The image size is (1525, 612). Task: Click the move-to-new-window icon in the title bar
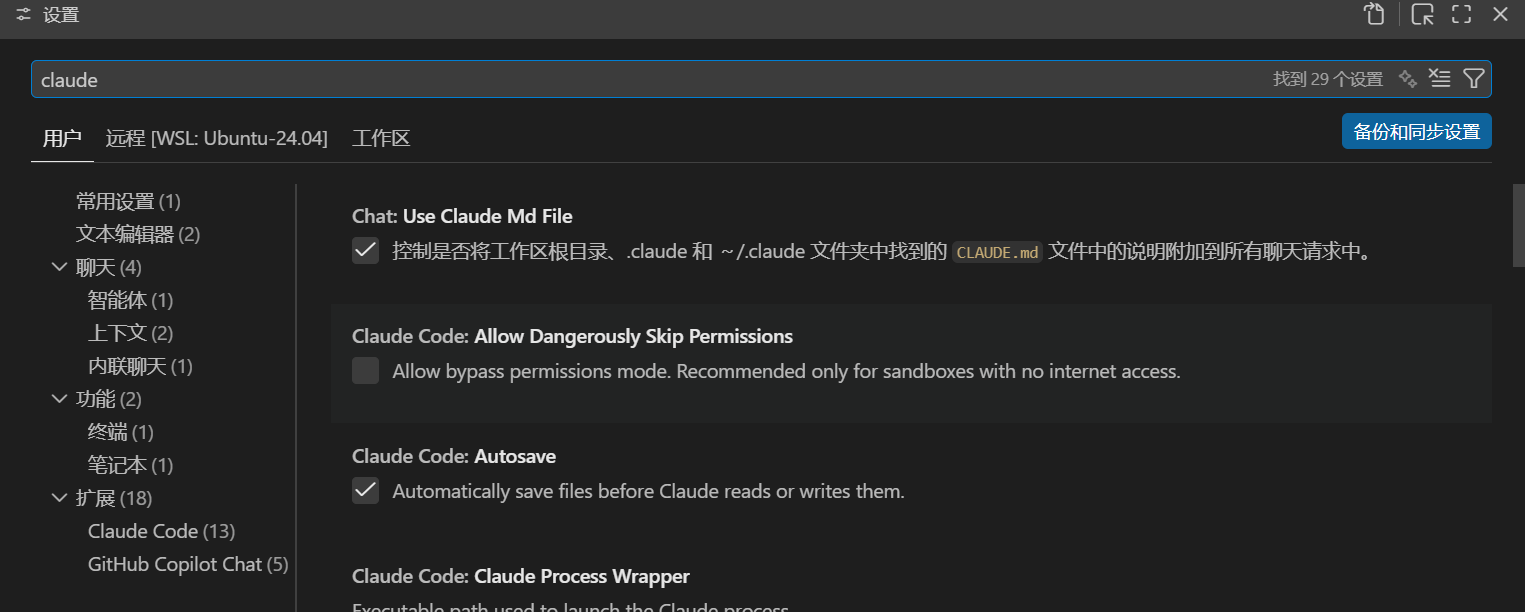[1422, 14]
